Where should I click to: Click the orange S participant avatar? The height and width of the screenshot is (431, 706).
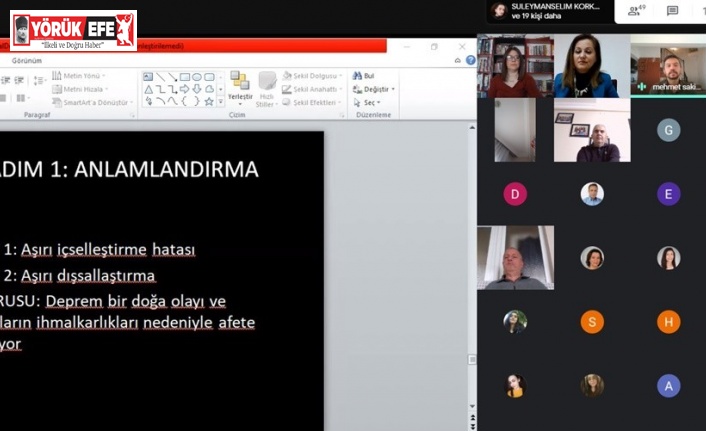coord(592,322)
